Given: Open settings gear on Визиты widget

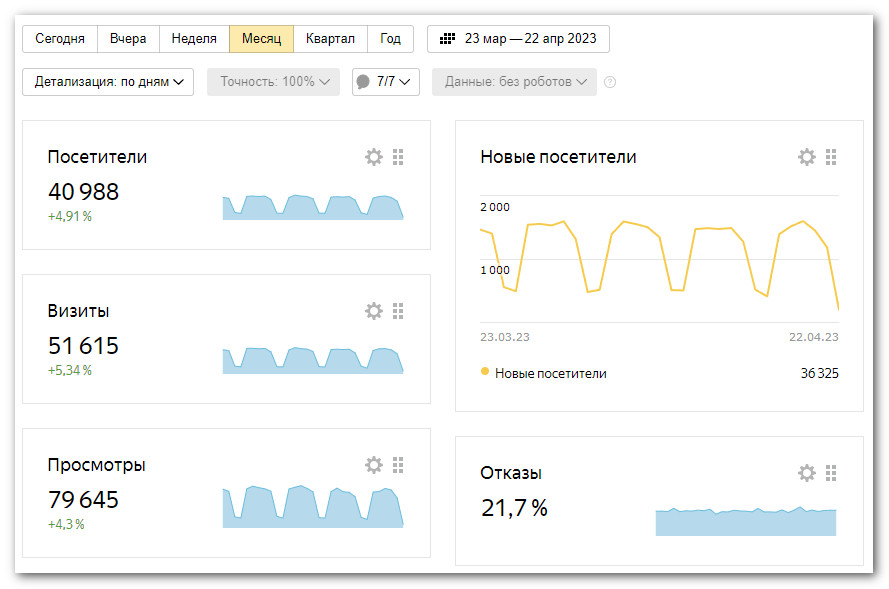Looking at the screenshot, I should pyautogui.click(x=374, y=311).
